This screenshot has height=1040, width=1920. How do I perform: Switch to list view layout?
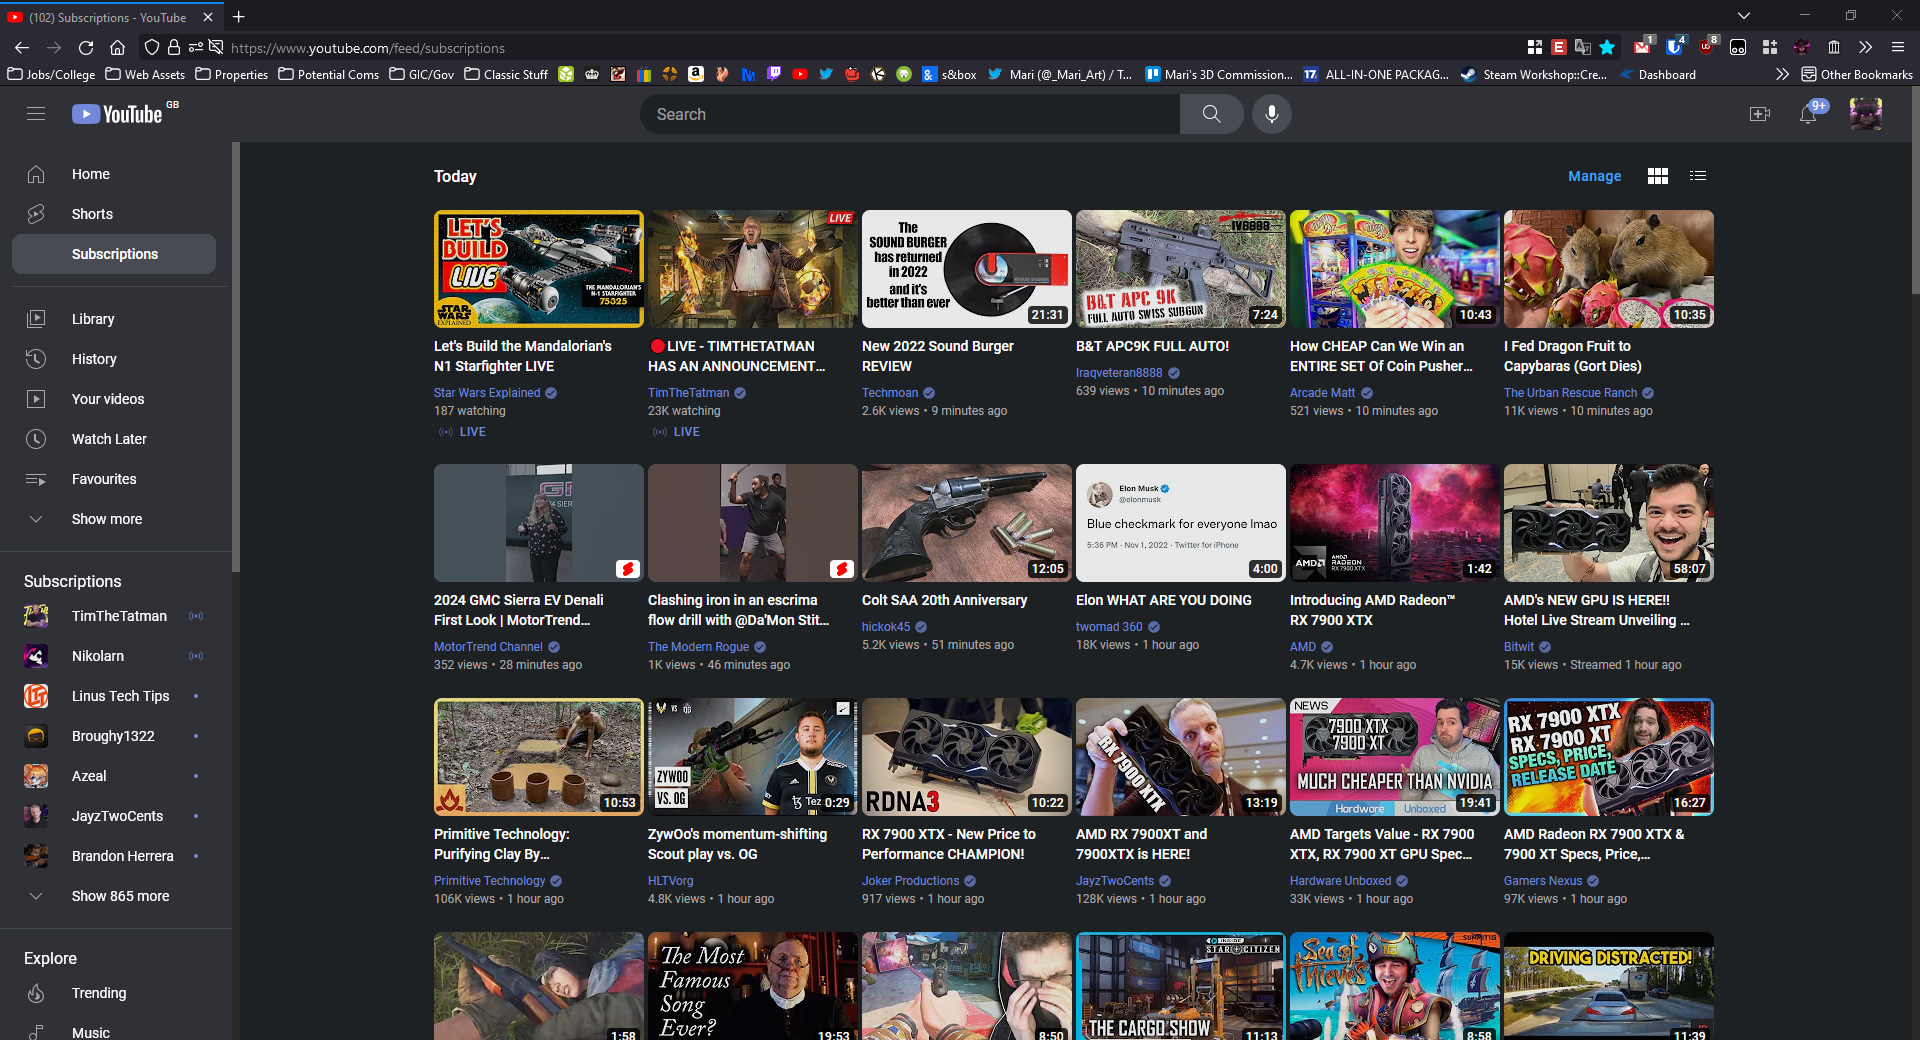[1698, 176]
